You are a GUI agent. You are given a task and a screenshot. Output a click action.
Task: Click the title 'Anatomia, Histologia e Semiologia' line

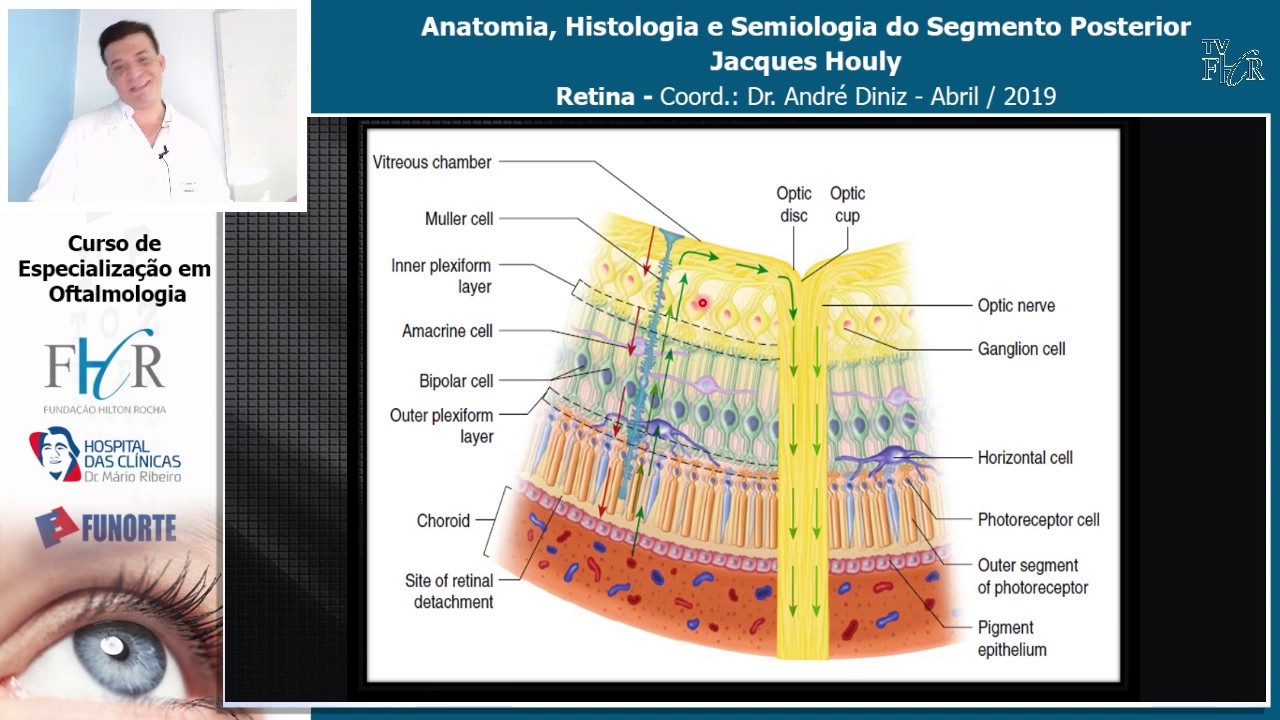coord(805,27)
